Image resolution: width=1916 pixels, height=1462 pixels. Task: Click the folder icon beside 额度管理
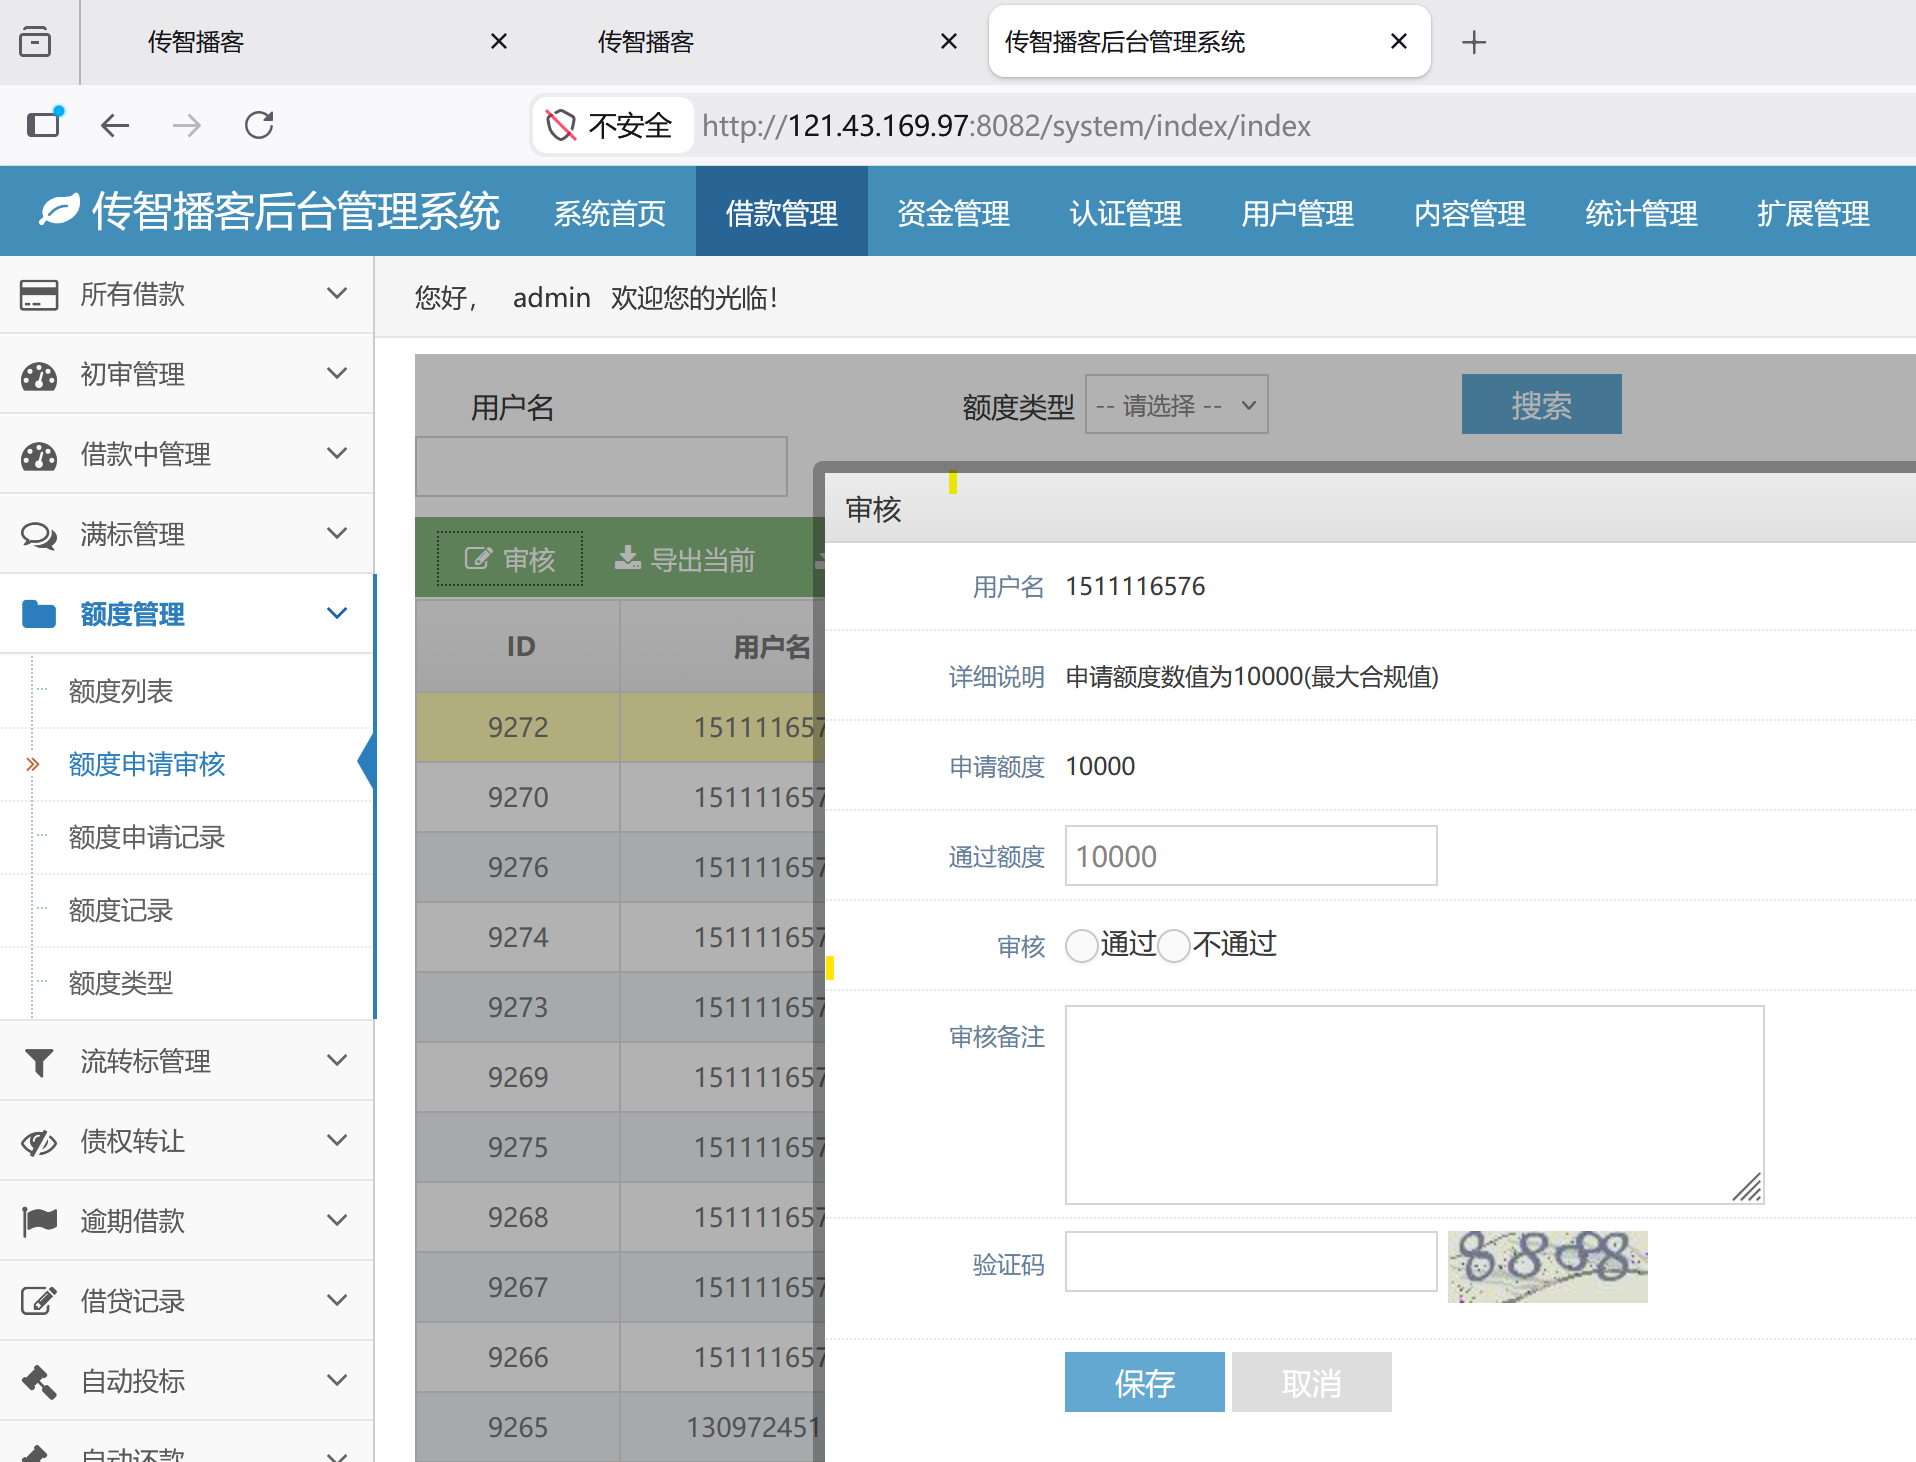click(39, 614)
